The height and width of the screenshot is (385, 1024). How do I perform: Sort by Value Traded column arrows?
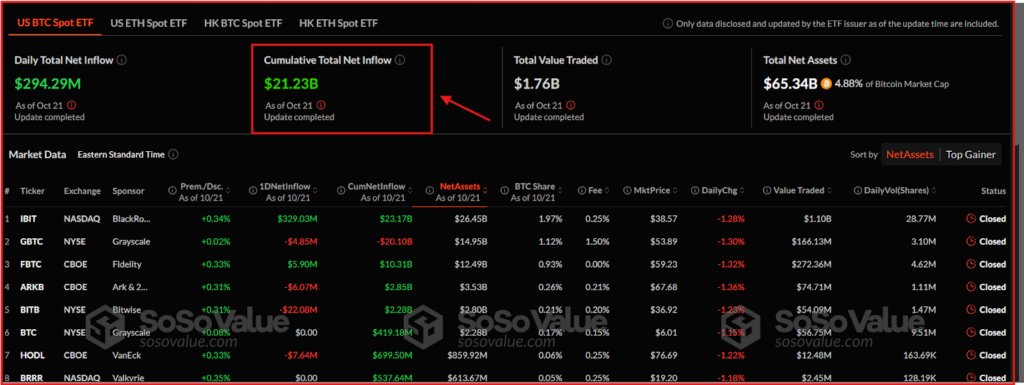[x=829, y=191]
